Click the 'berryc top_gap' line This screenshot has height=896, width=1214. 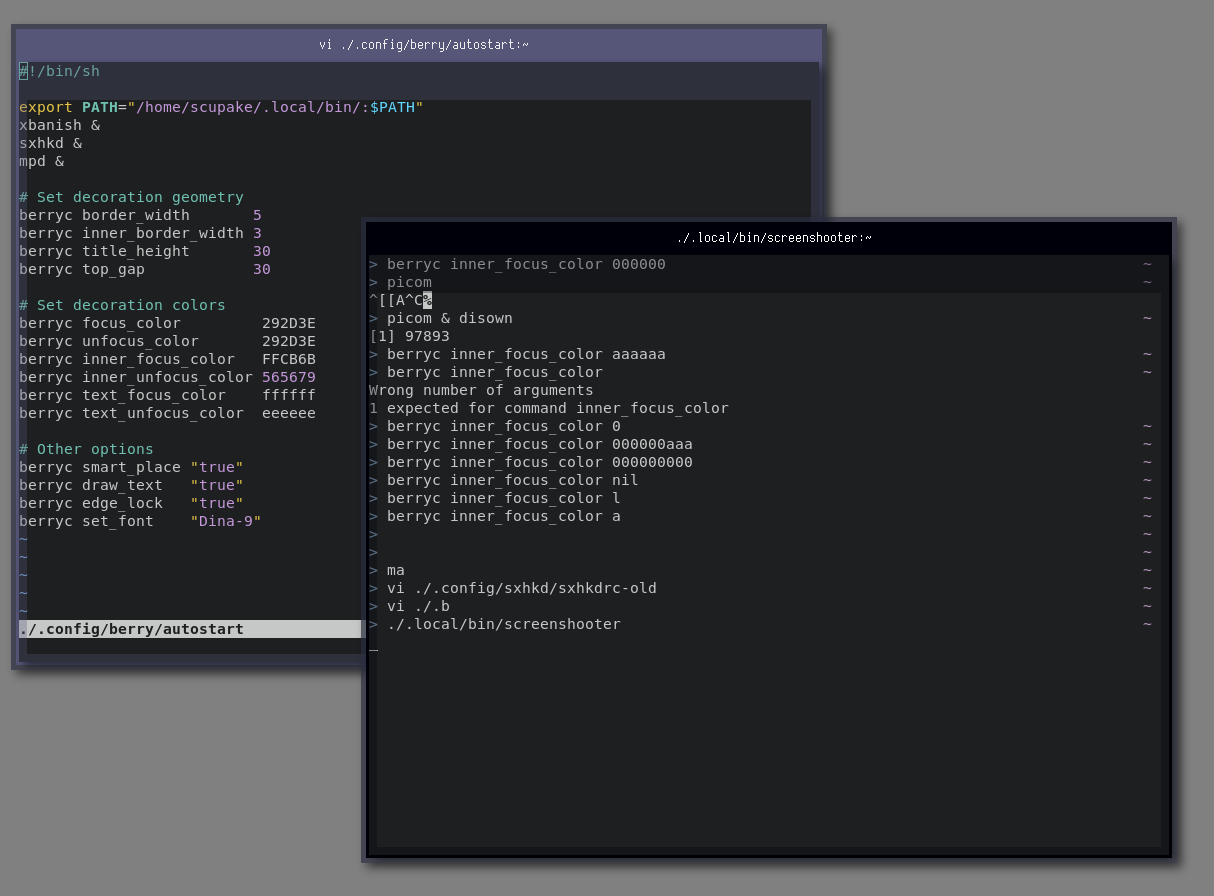click(145, 269)
